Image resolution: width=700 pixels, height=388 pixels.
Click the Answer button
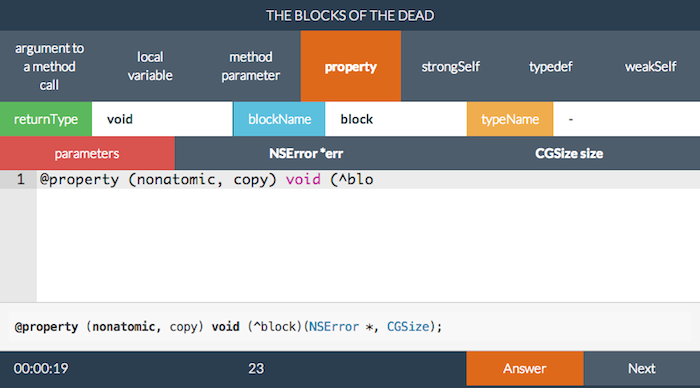click(525, 368)
